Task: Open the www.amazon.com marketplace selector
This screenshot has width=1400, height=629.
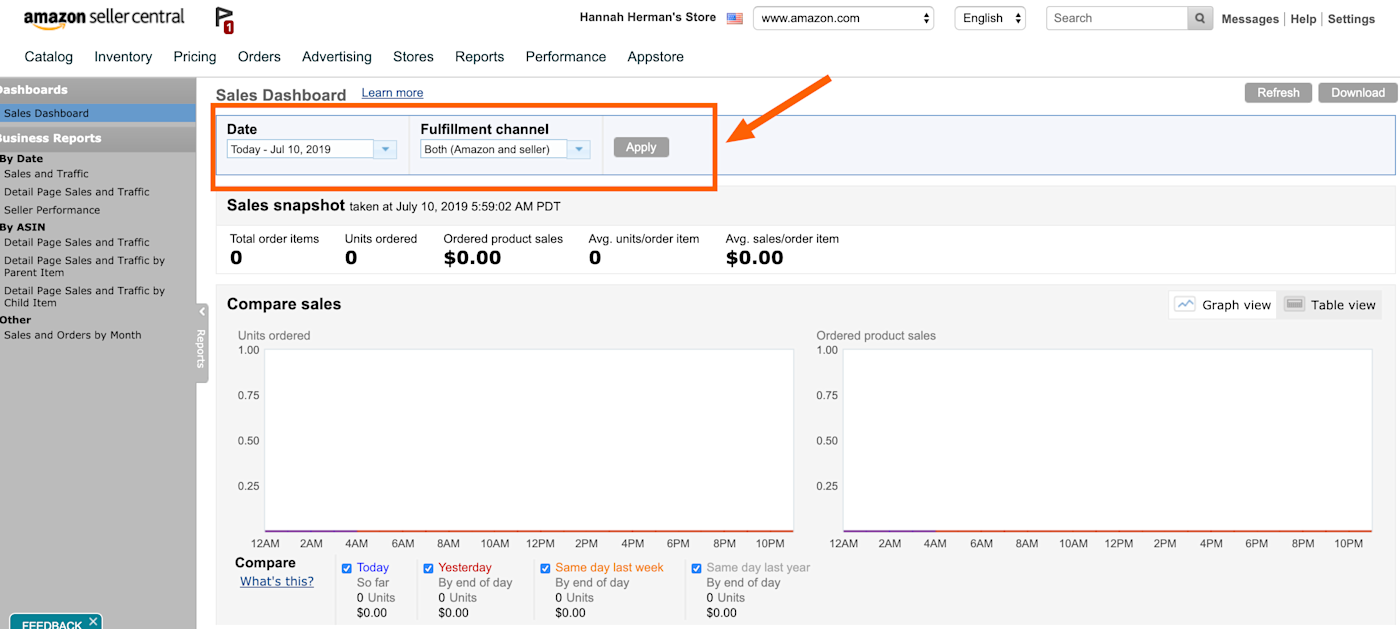Action: tap(843, 18)
